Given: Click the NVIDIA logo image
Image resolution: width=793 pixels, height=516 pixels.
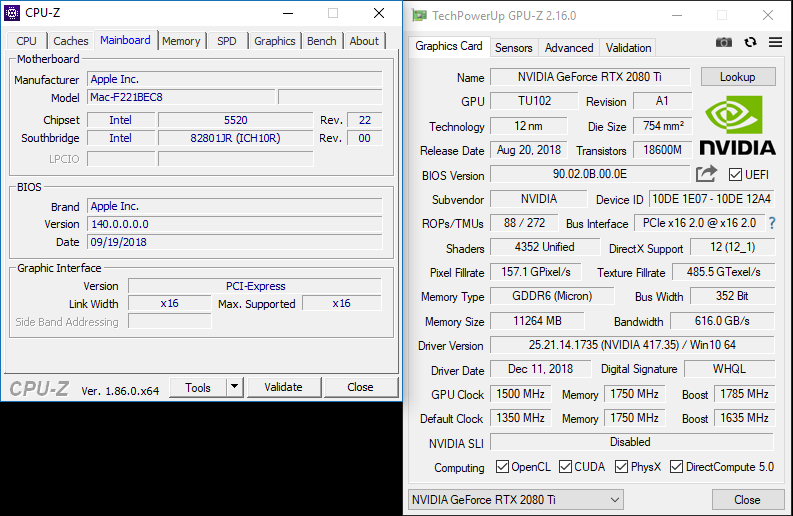Looking at the screenshot, I should [737, 125].
